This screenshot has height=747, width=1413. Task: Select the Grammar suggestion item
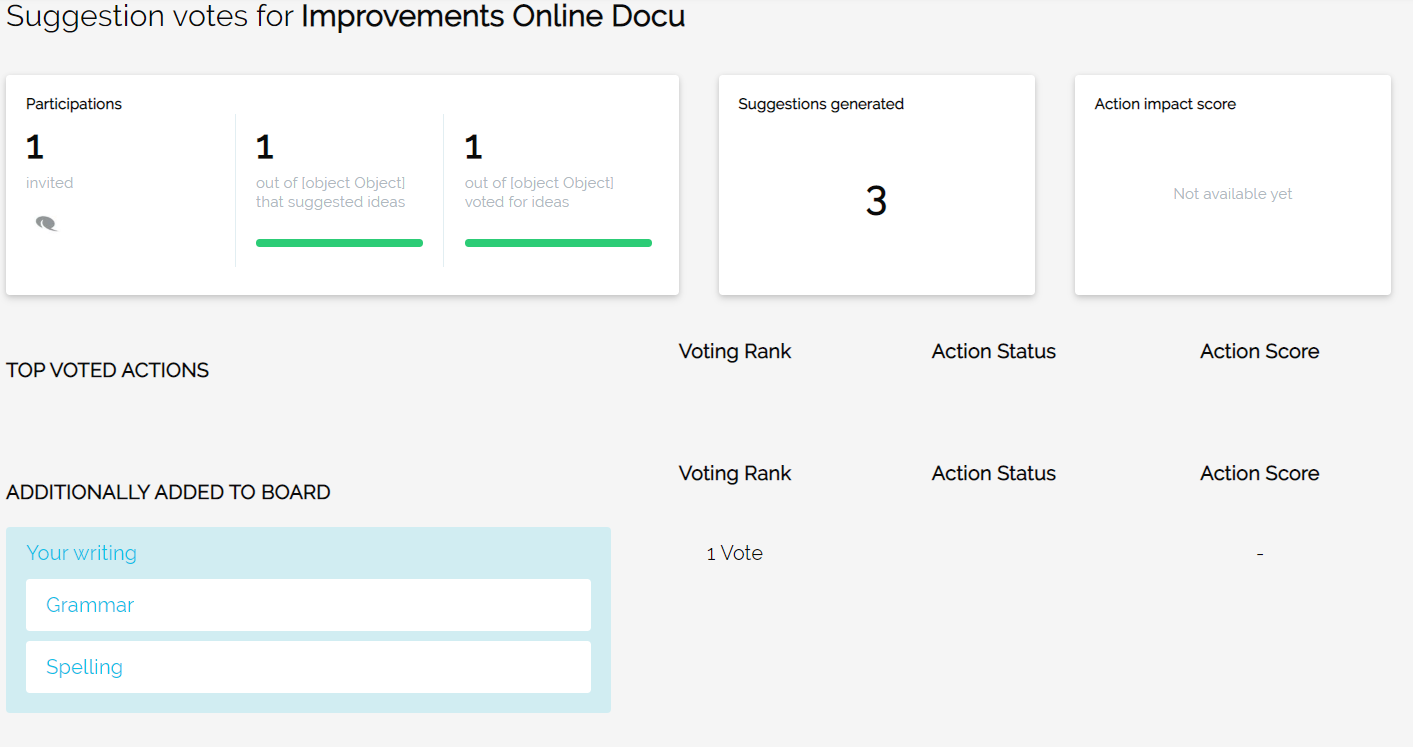coord(308,605)
